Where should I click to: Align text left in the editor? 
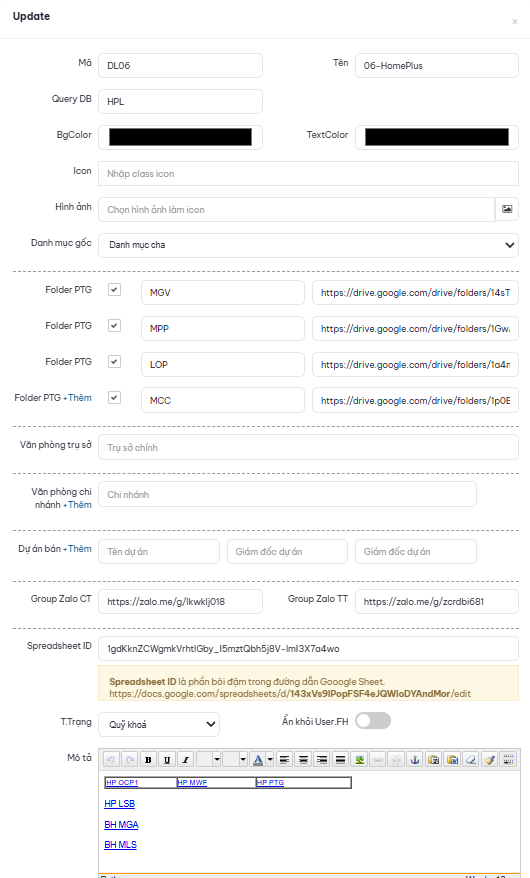pos(285,759)
